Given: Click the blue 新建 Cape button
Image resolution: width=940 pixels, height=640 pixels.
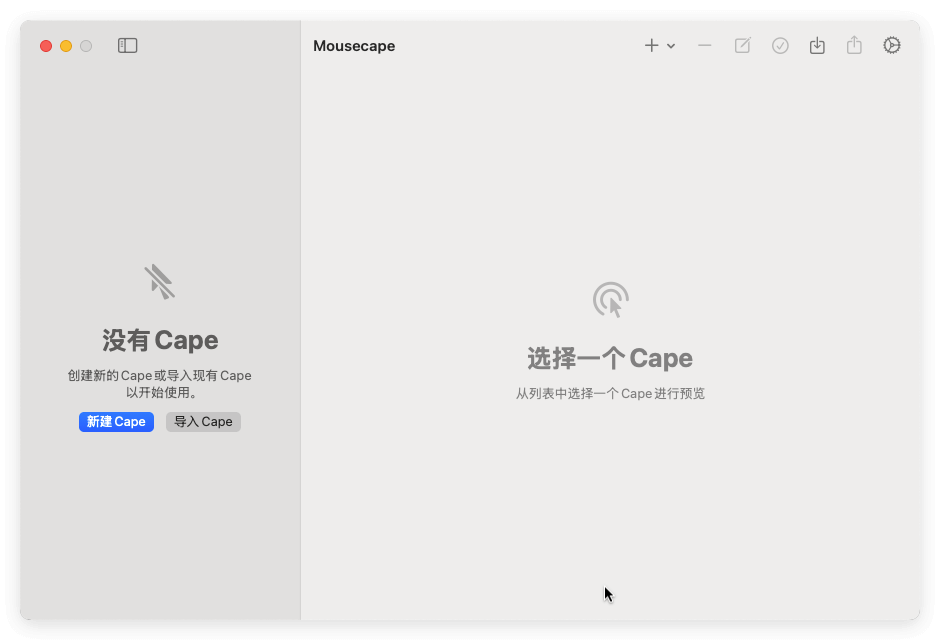Looking at the screenshot, I should coord(116,422).
